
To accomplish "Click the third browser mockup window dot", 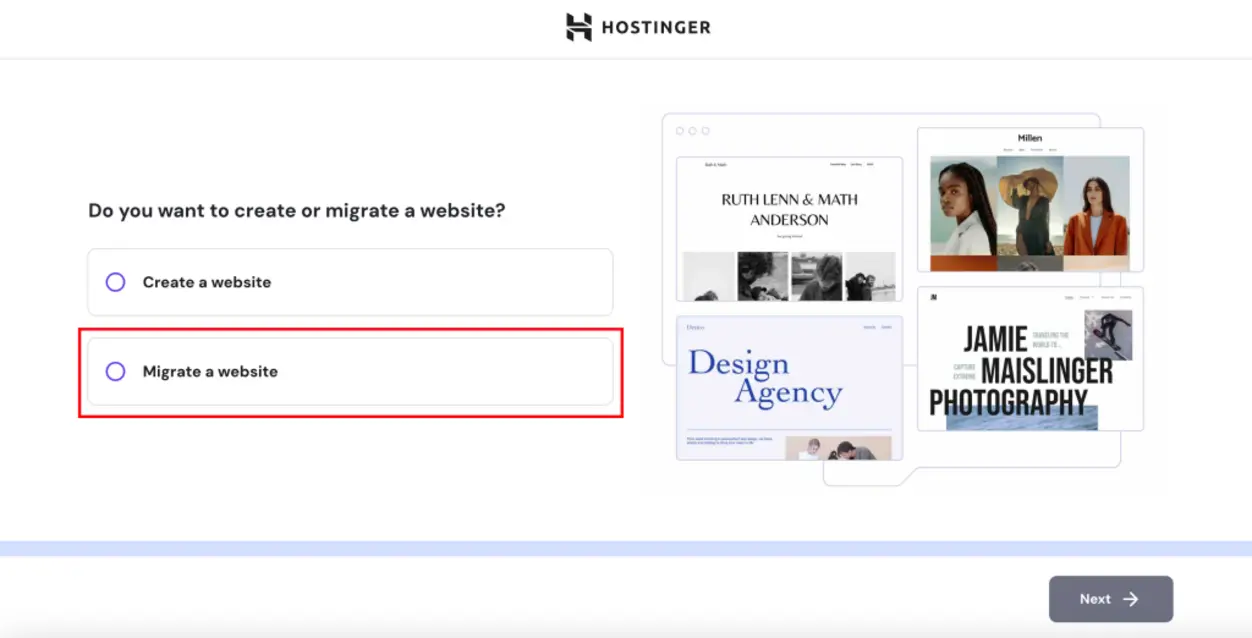I will [x=708, y=130].
